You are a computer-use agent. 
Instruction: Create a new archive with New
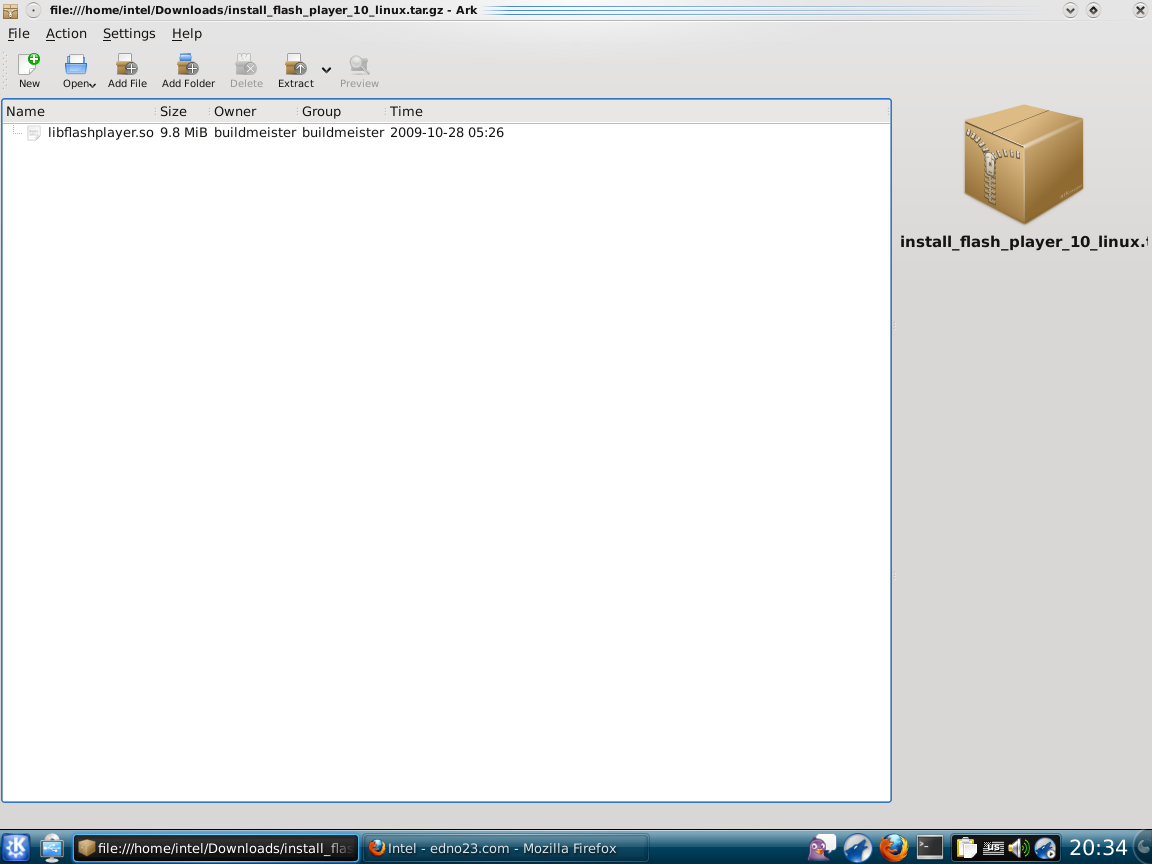pos(29,71)
